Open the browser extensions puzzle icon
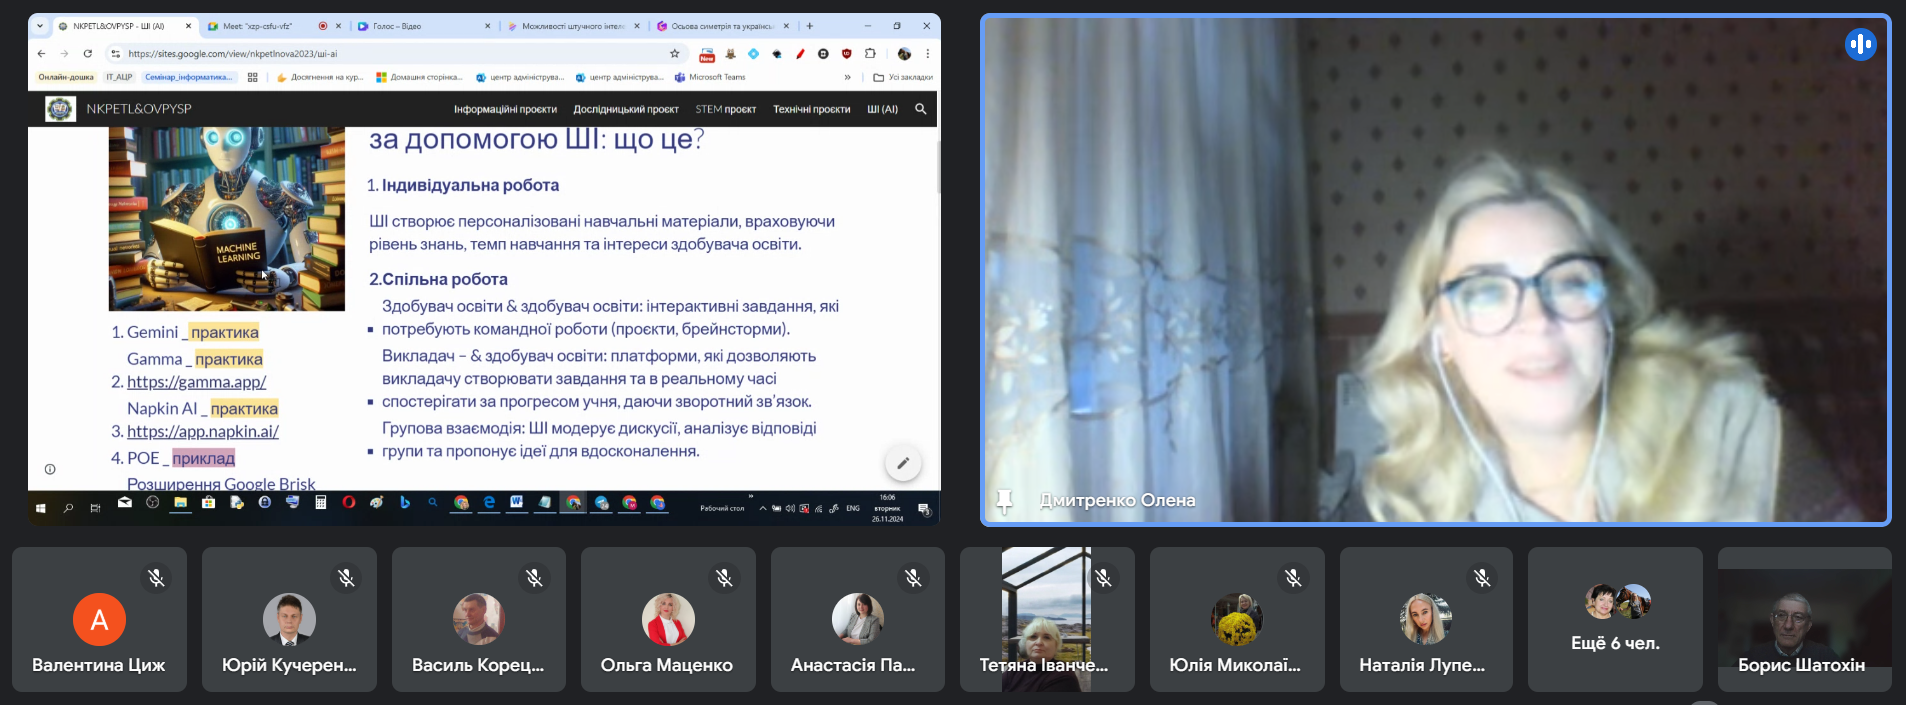Viewport: 1906px width, 705px height. point(870,54)
